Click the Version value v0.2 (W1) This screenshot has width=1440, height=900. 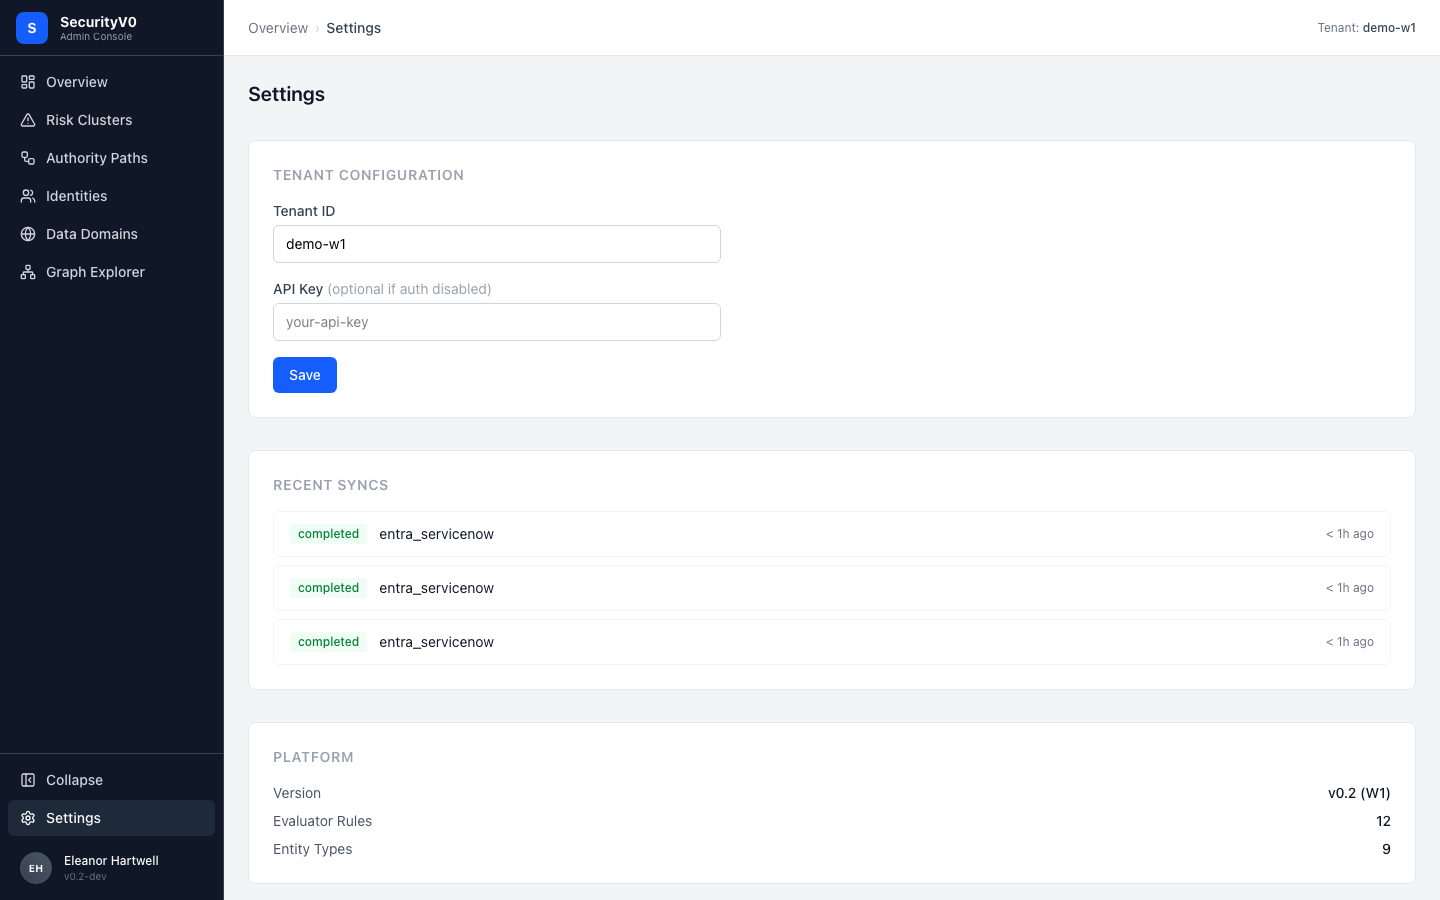tap(1359, 793)
